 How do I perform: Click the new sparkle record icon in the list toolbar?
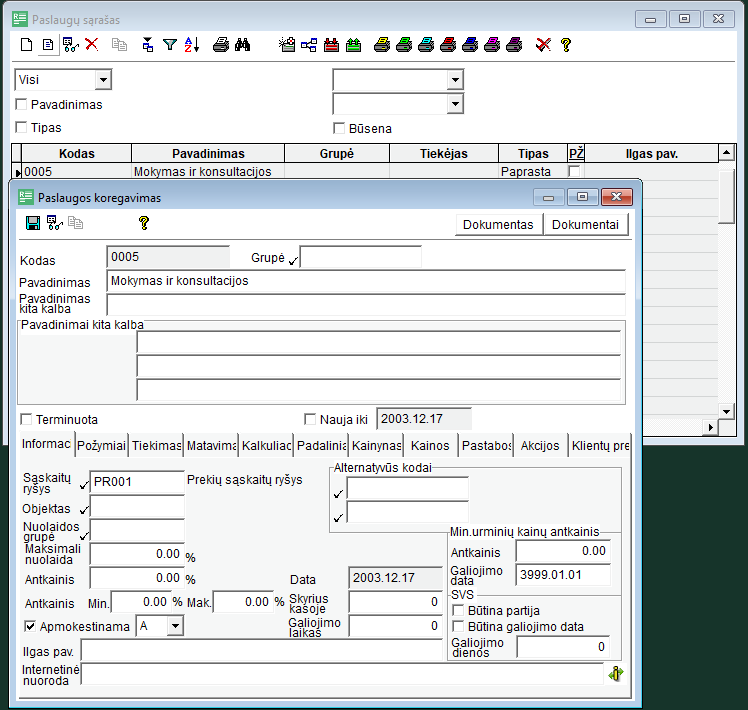point(287,45)
